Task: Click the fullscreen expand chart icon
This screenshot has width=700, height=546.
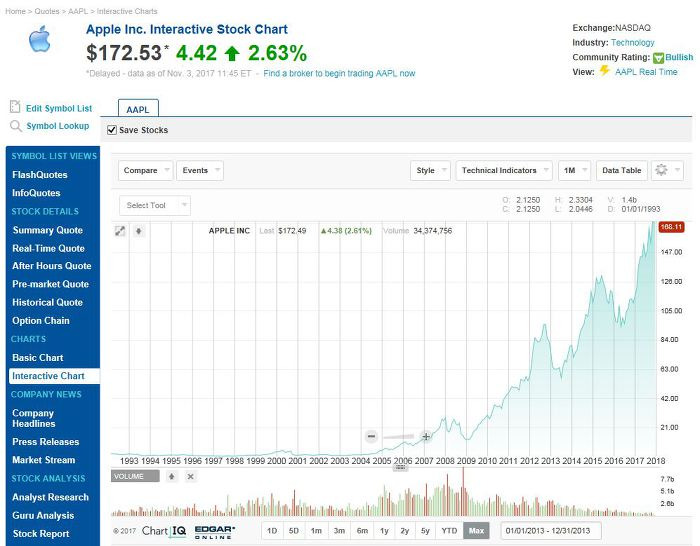Action: click(x=120, y=231)
